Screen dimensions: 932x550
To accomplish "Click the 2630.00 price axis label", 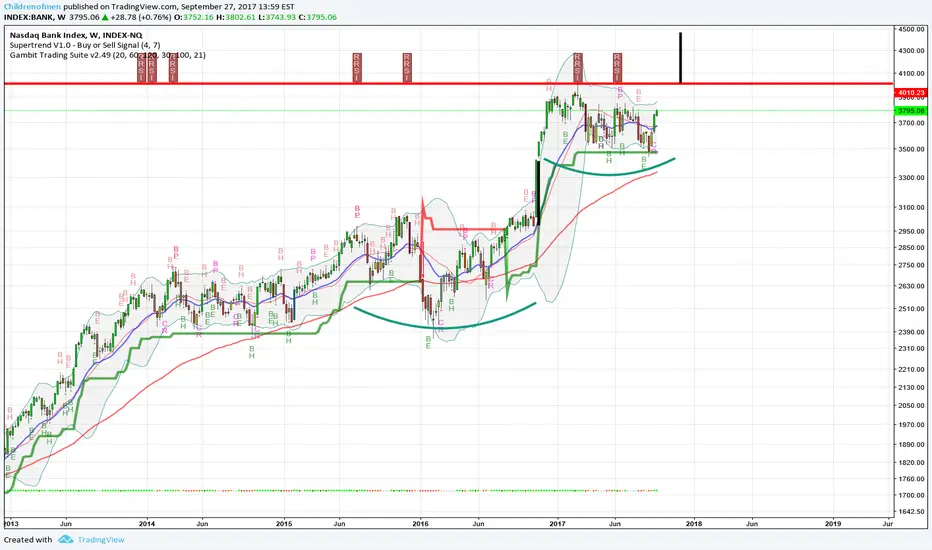I will [x=912, y=286].
